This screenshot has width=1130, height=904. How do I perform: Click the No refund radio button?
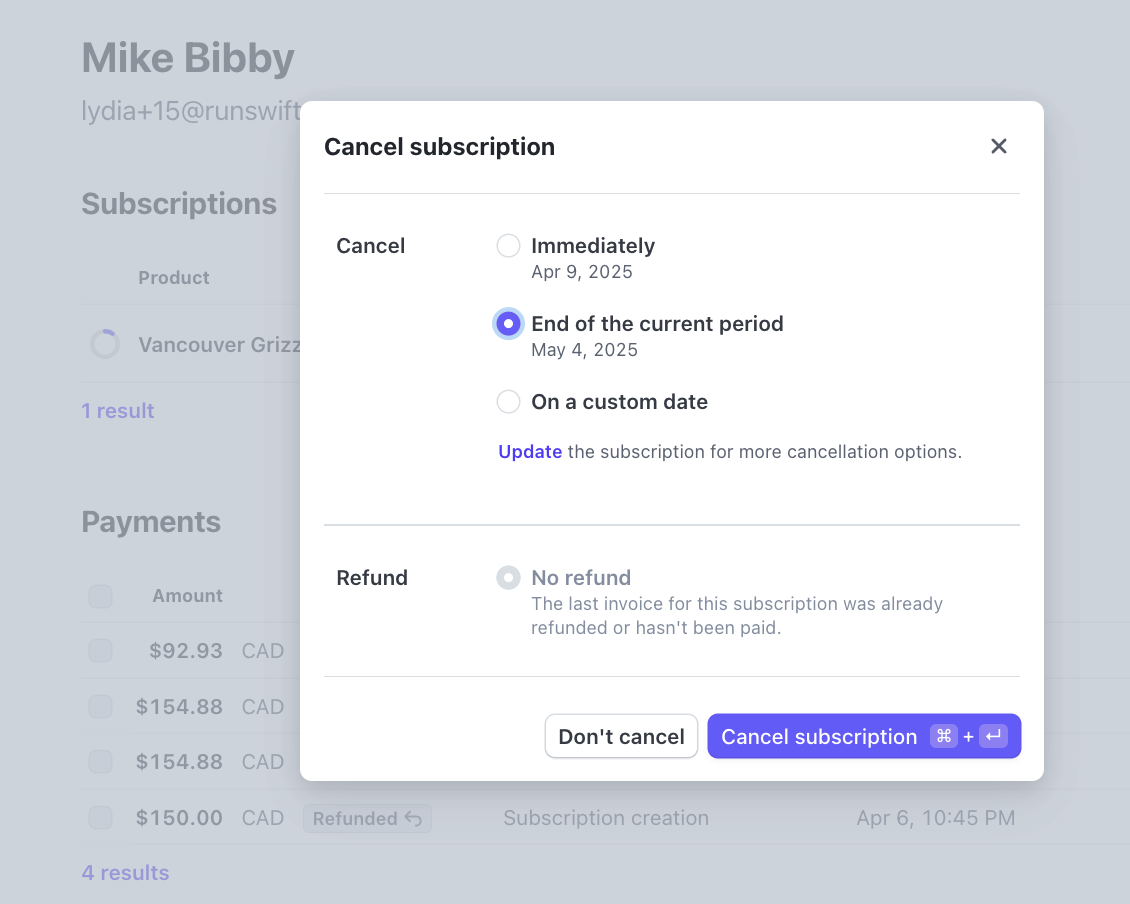(x=509, y=578)
